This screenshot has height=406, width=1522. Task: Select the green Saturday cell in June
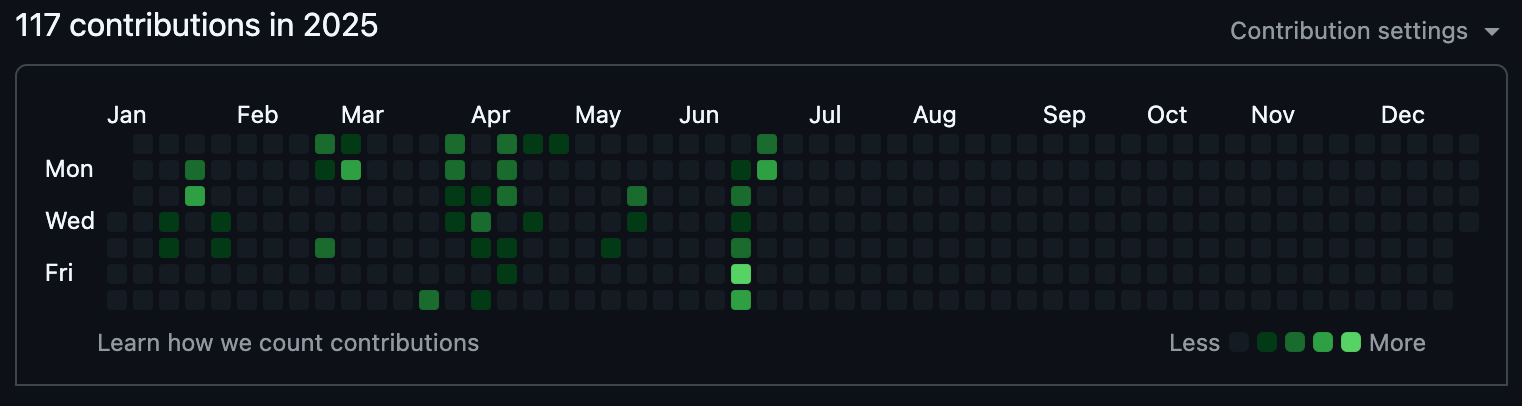pos(741,299)
